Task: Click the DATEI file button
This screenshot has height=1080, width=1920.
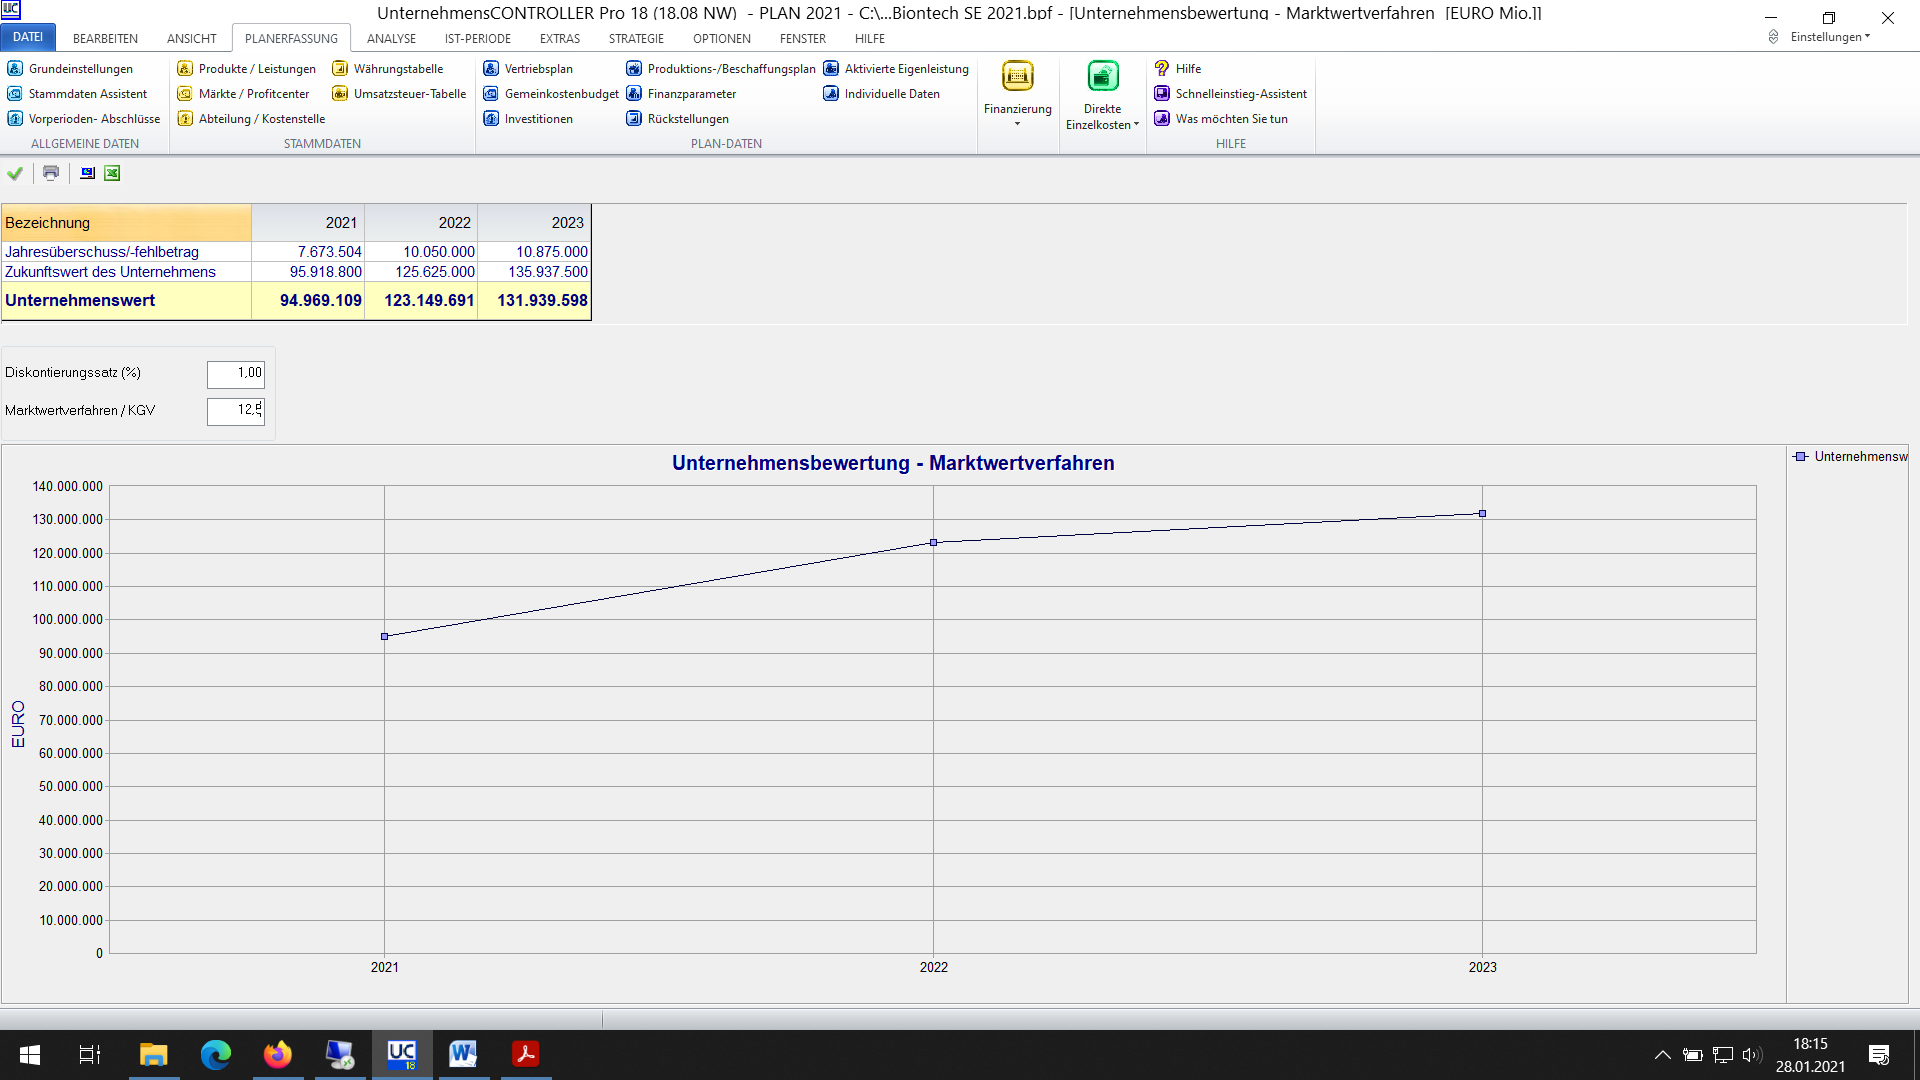Action: tap(28, 38)
